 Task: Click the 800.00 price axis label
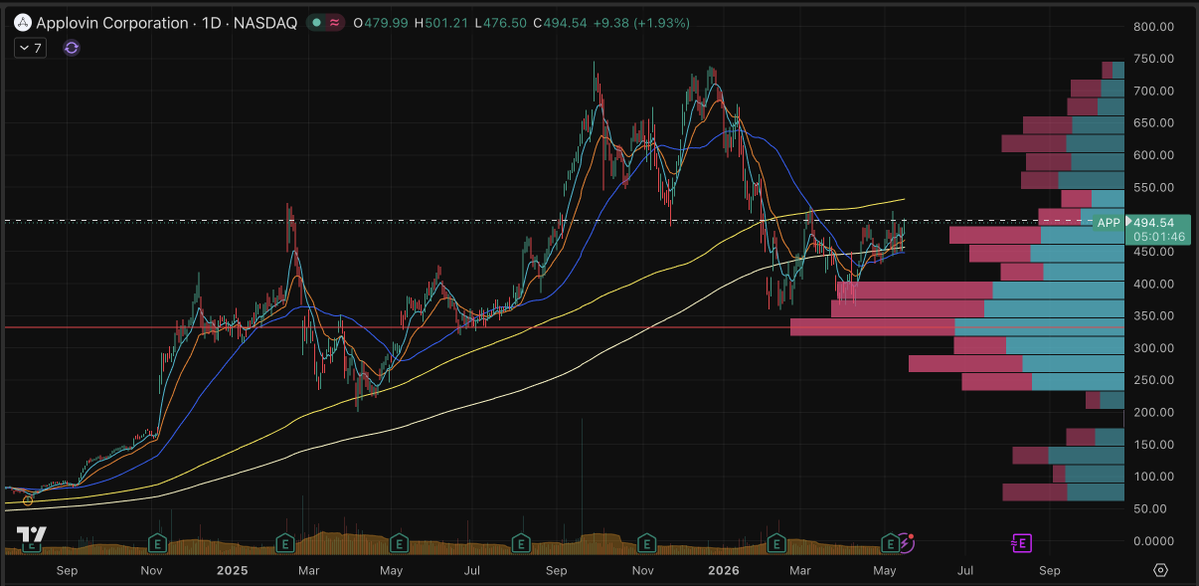coord(1153,27)
